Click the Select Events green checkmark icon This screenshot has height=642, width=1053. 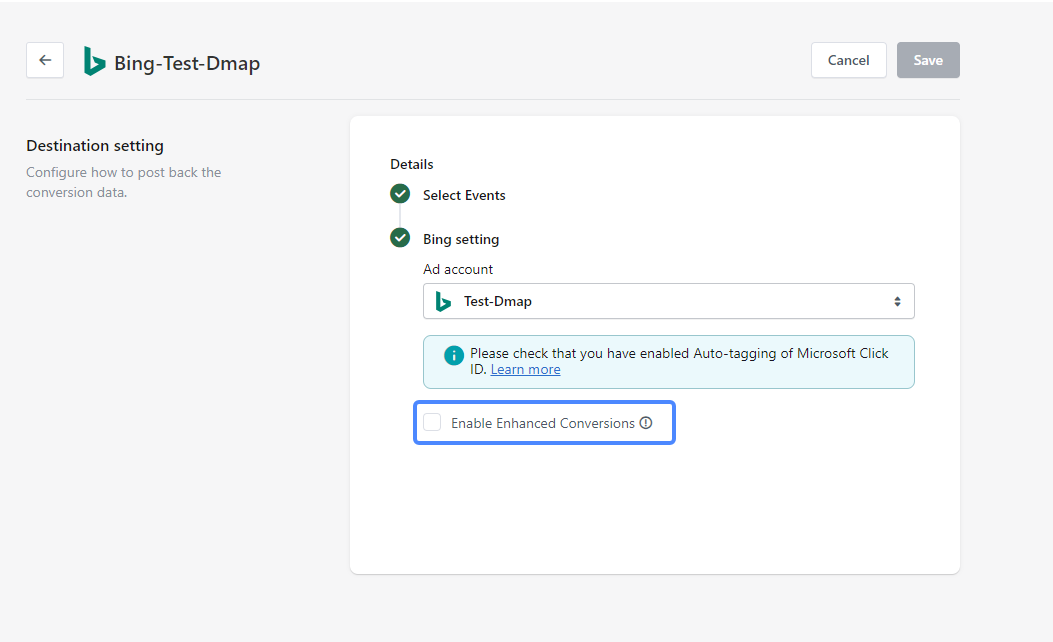coord(400,194)
